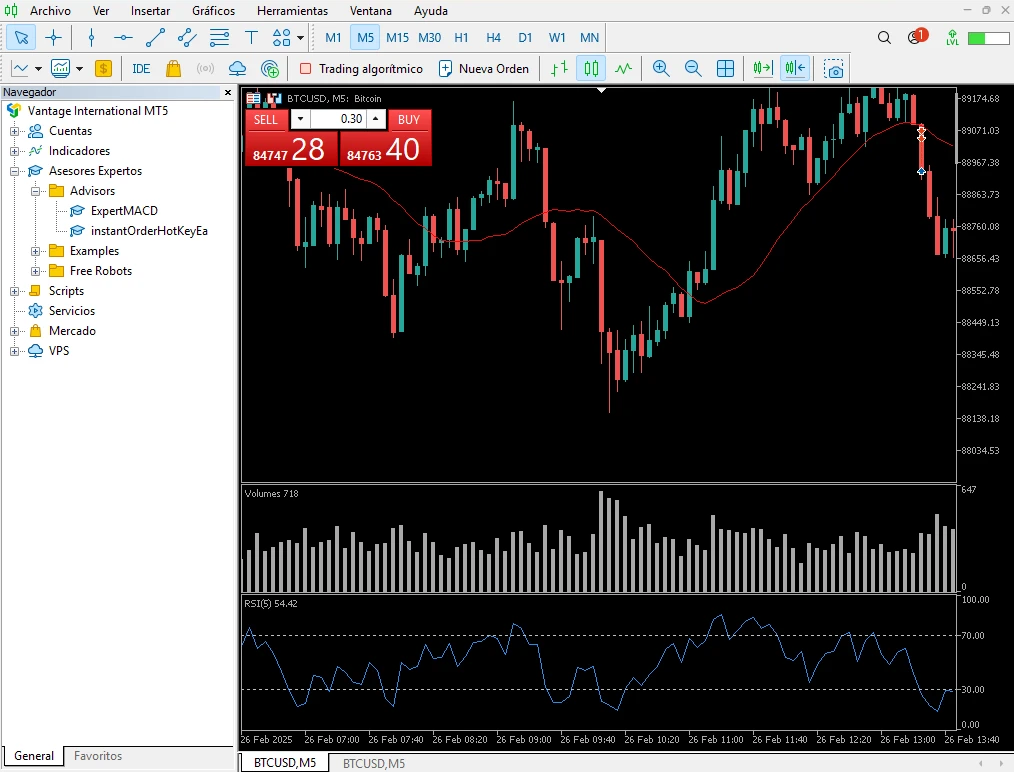Image resolution: width=1014 pixels, height=772 pixels.
Task: Switch to the Favoritos tab
Action: point(97,756)
